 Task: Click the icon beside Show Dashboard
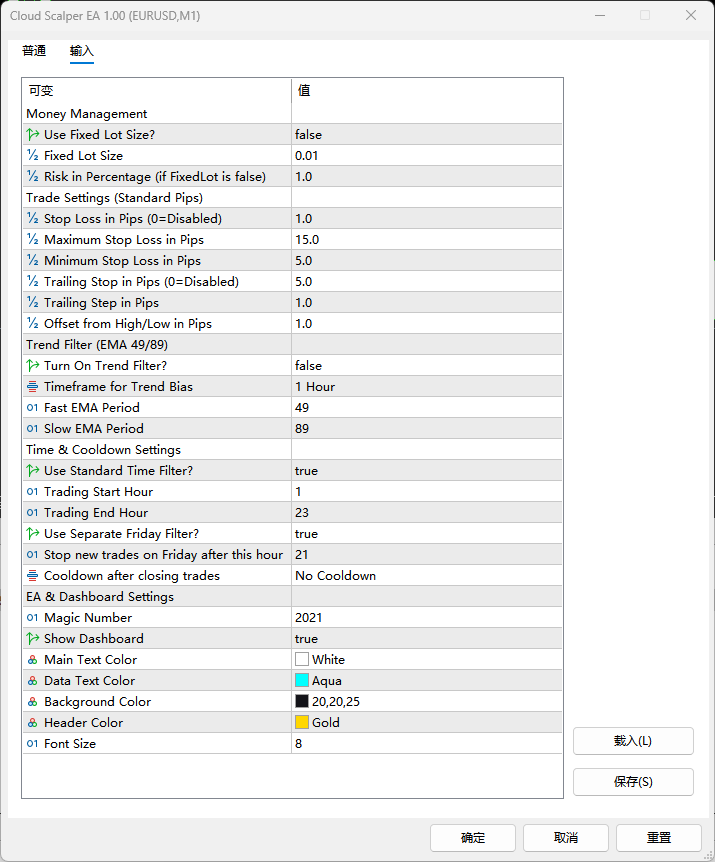tap(33, 638)
